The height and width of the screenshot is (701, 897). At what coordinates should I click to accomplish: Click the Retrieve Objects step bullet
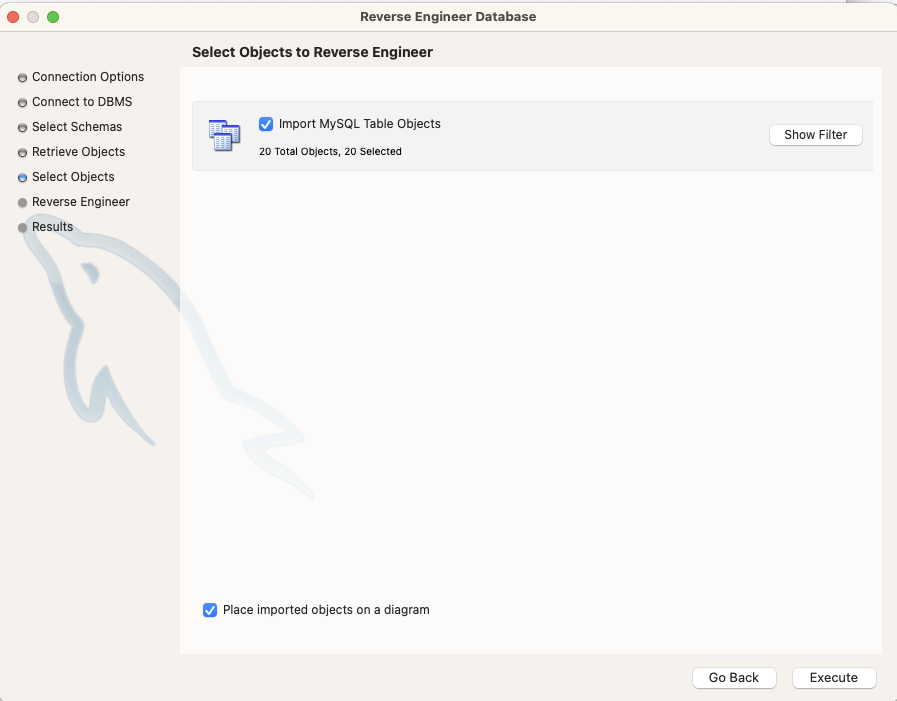22,153
